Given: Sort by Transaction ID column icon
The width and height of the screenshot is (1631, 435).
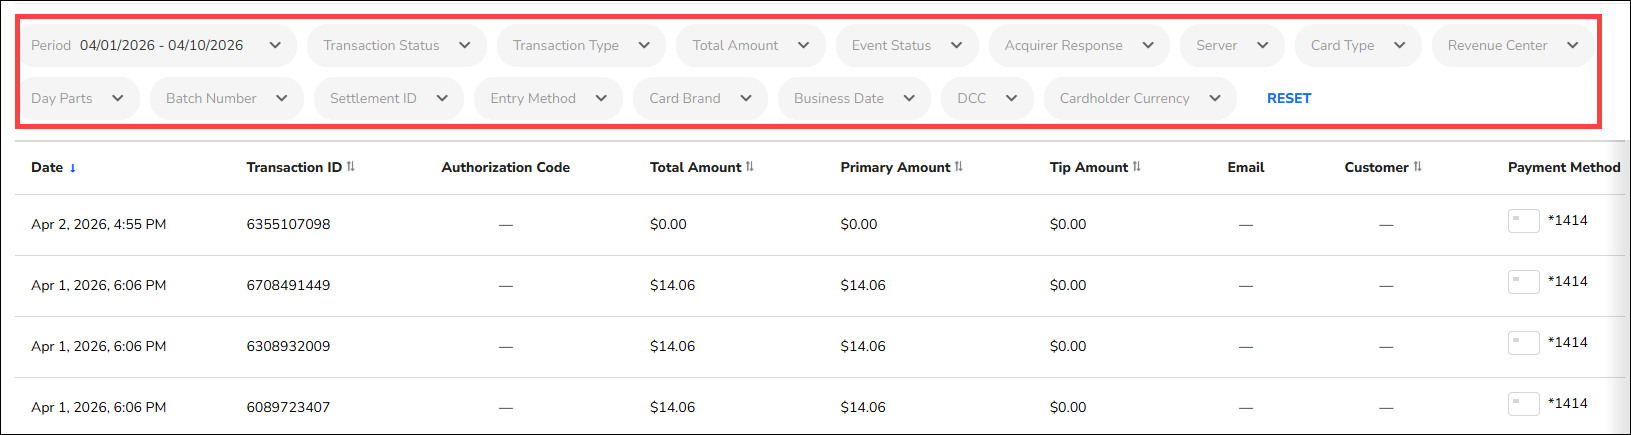Looking at the screenshot, I should point(351,167).
